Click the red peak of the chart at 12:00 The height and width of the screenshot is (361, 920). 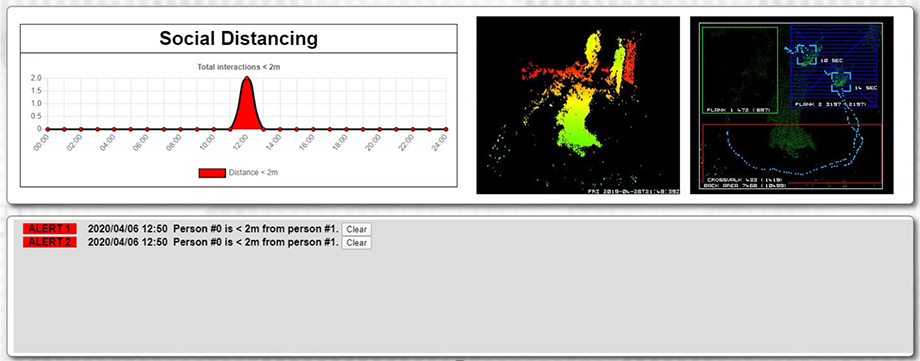(246, 106)
